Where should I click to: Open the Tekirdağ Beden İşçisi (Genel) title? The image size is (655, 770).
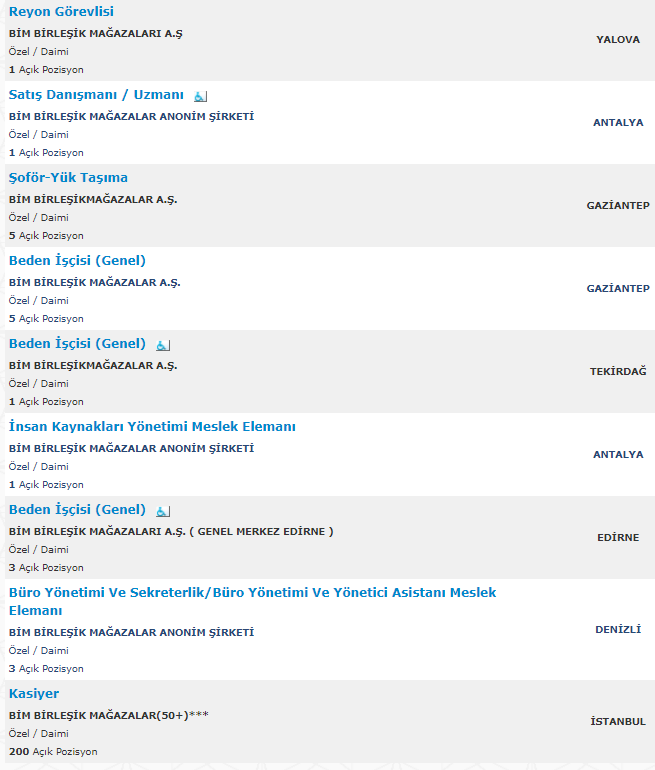click(x=77, y=343)
